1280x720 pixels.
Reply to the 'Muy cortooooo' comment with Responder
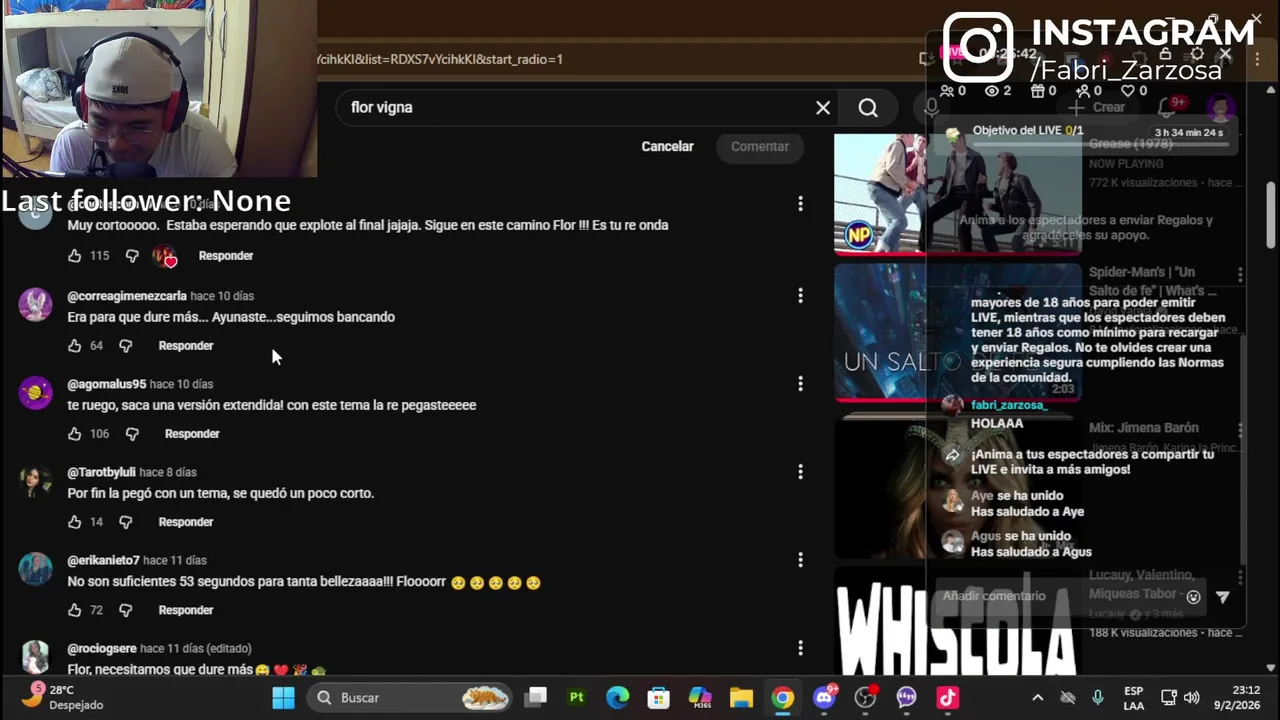click(x=226, y=256)
